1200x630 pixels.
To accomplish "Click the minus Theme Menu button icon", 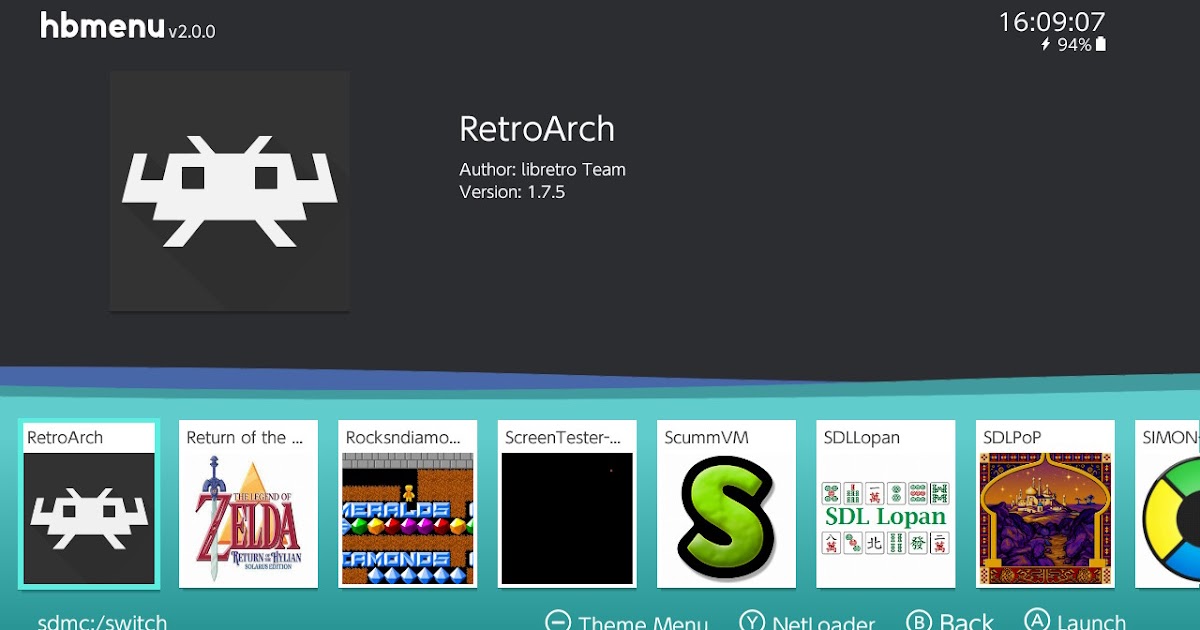I will pyautogui.click(x=558, y=622).
